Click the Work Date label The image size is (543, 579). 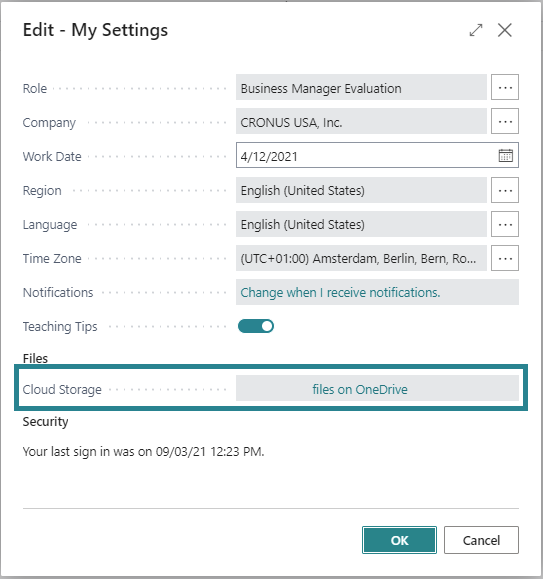tap(52, 157)
